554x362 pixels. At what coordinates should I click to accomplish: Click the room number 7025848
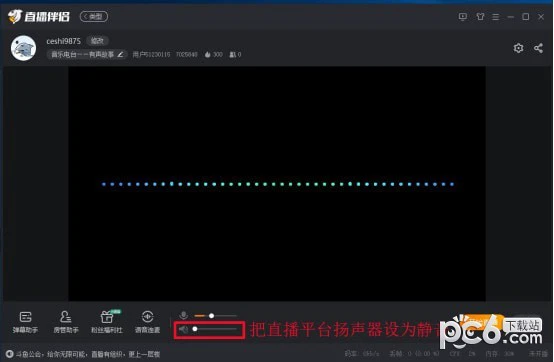pos(187,54)
